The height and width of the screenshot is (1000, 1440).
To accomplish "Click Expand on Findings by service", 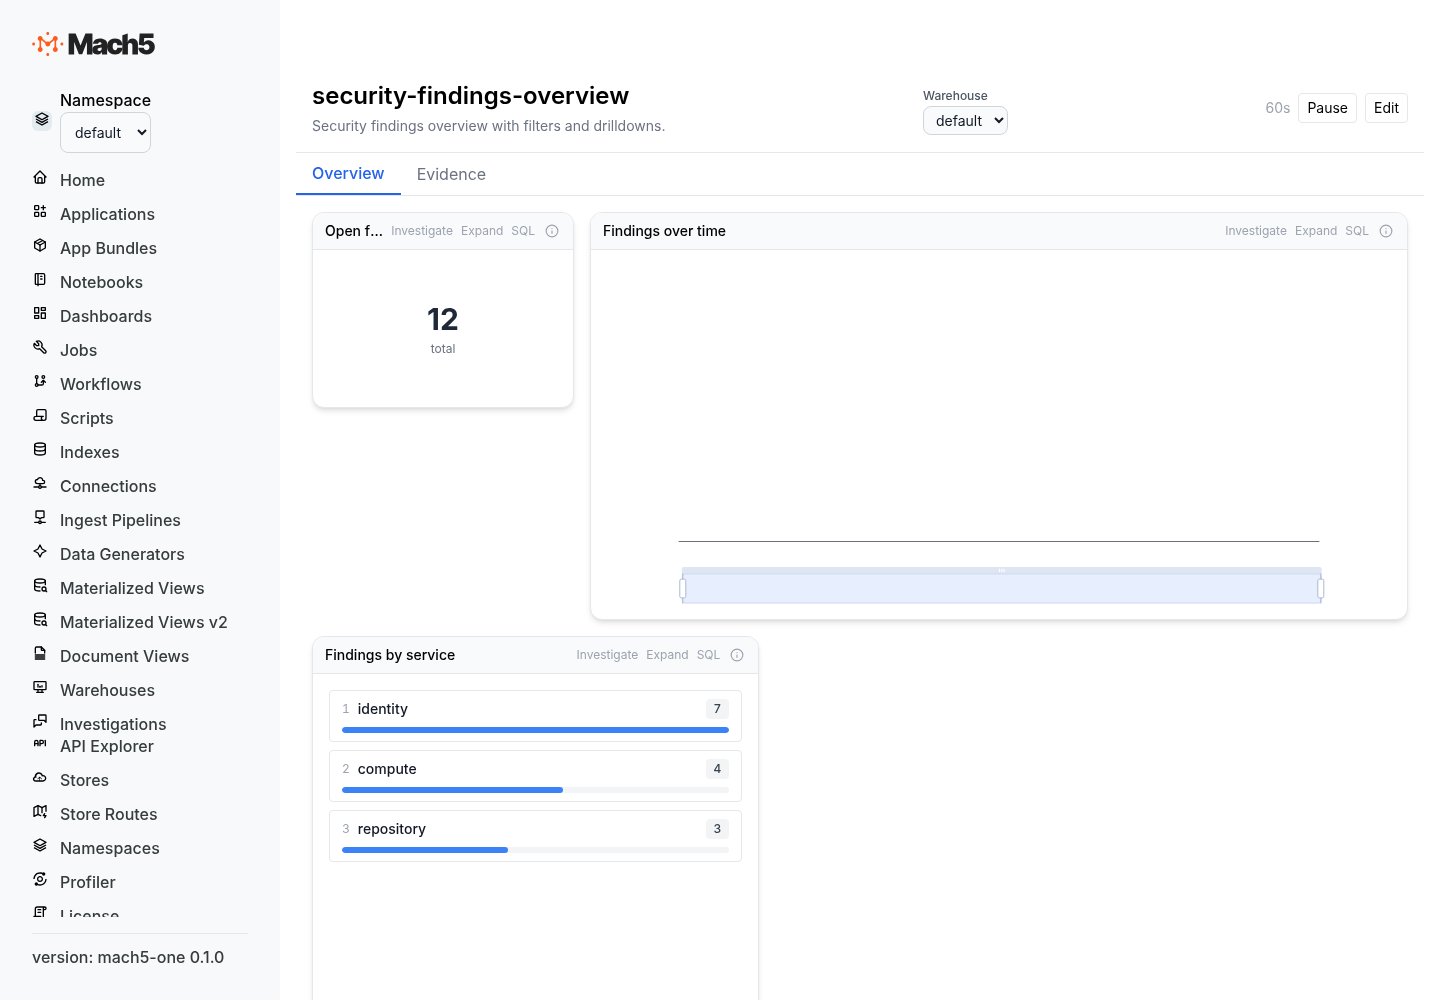I will [667, 655].
